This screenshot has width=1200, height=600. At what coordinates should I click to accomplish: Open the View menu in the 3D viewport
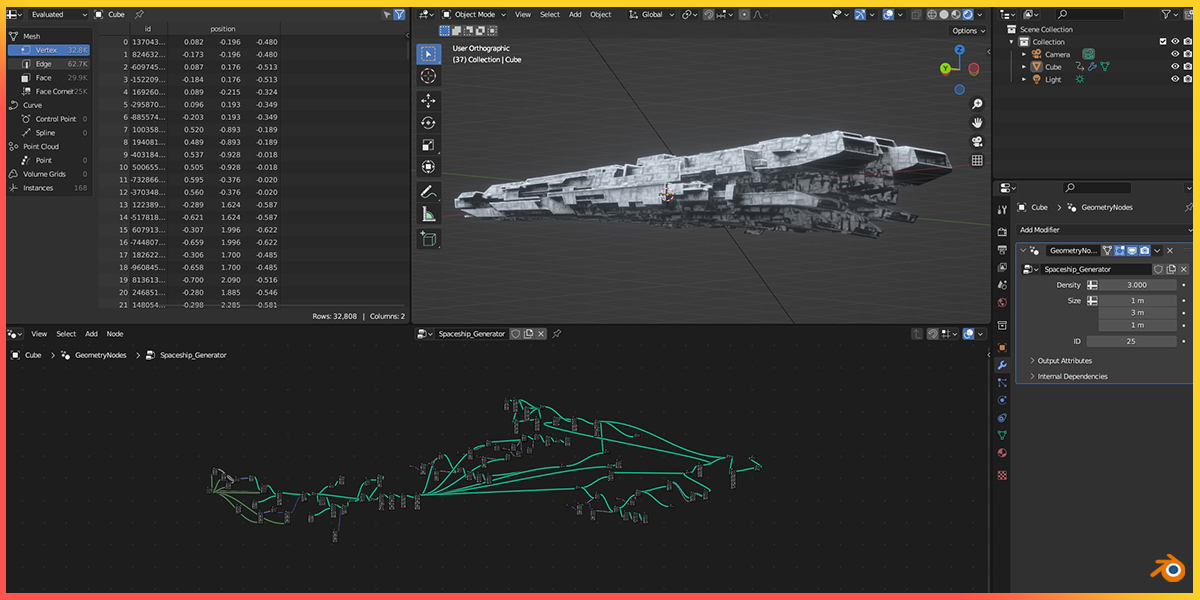coord(523,15)
